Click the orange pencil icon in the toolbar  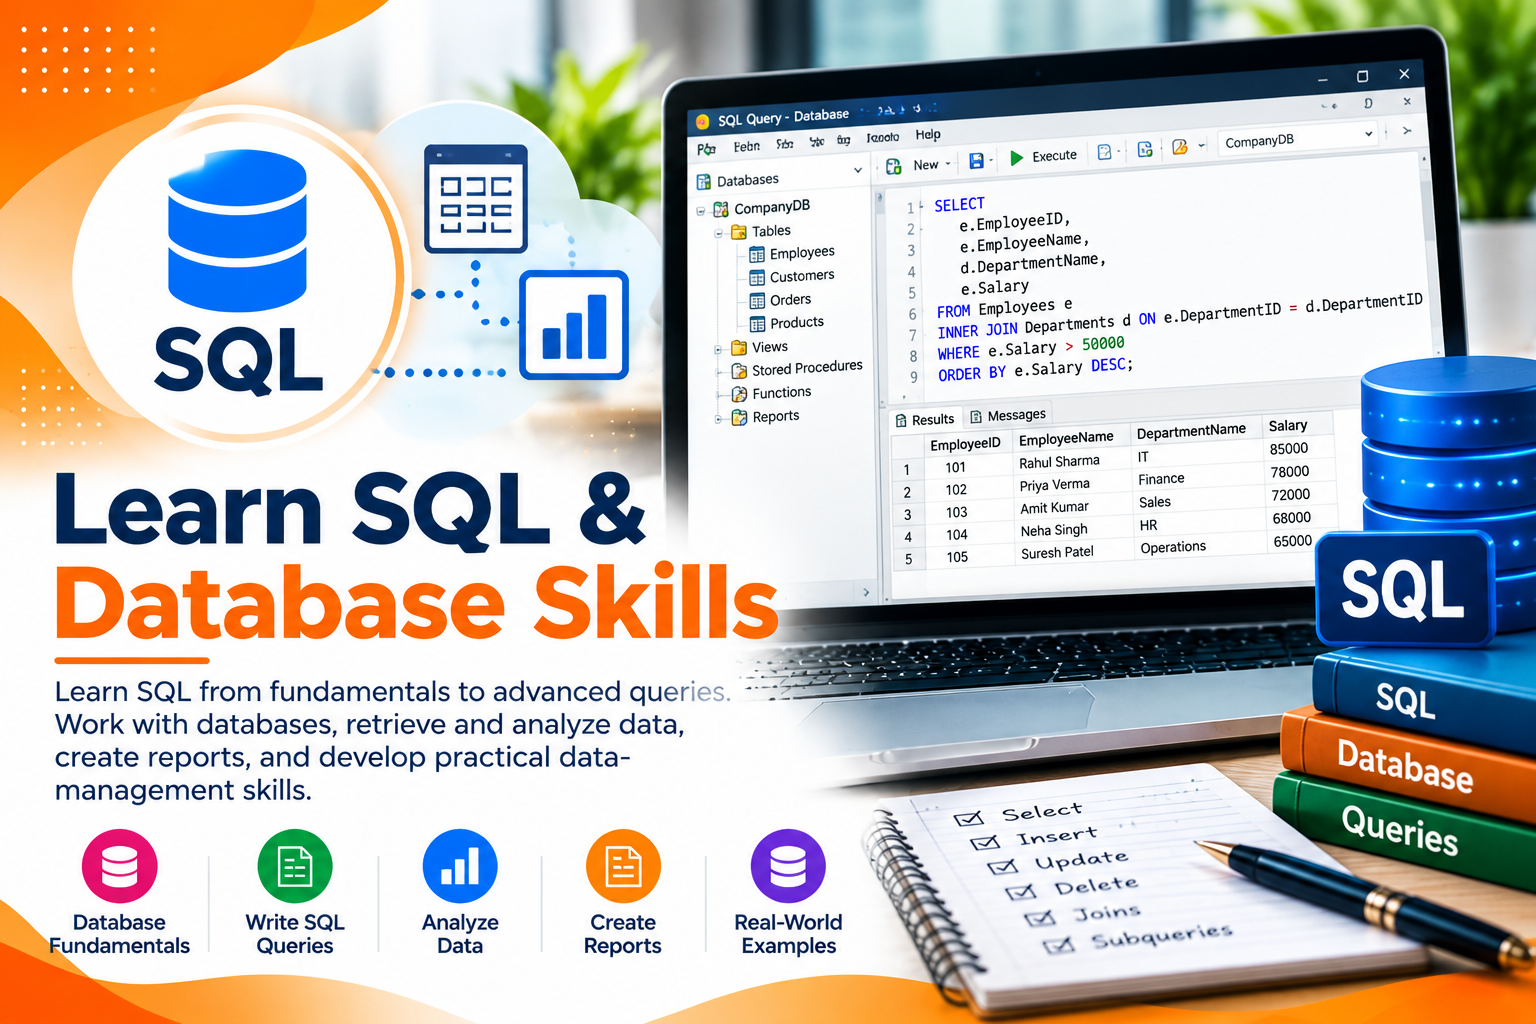pyautogui.click(x=1180, y=147)
